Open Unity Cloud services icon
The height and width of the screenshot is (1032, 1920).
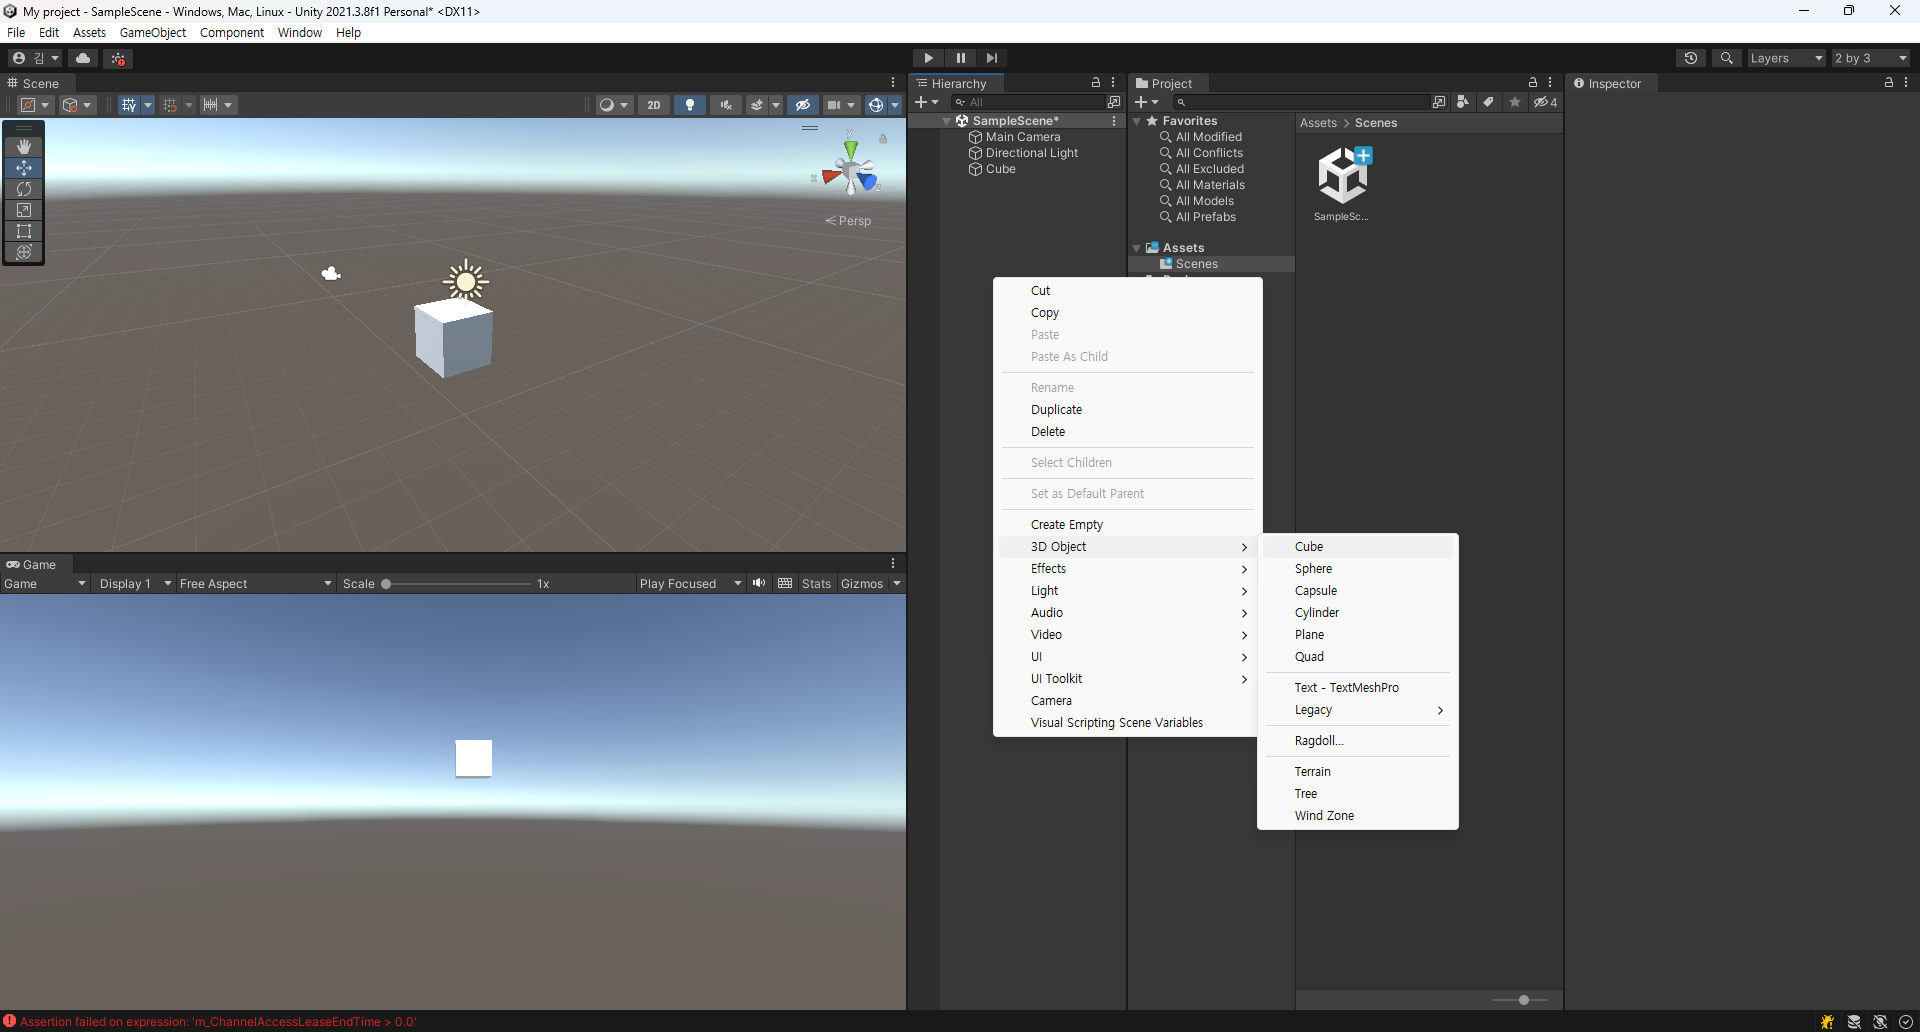coord(83,58)
